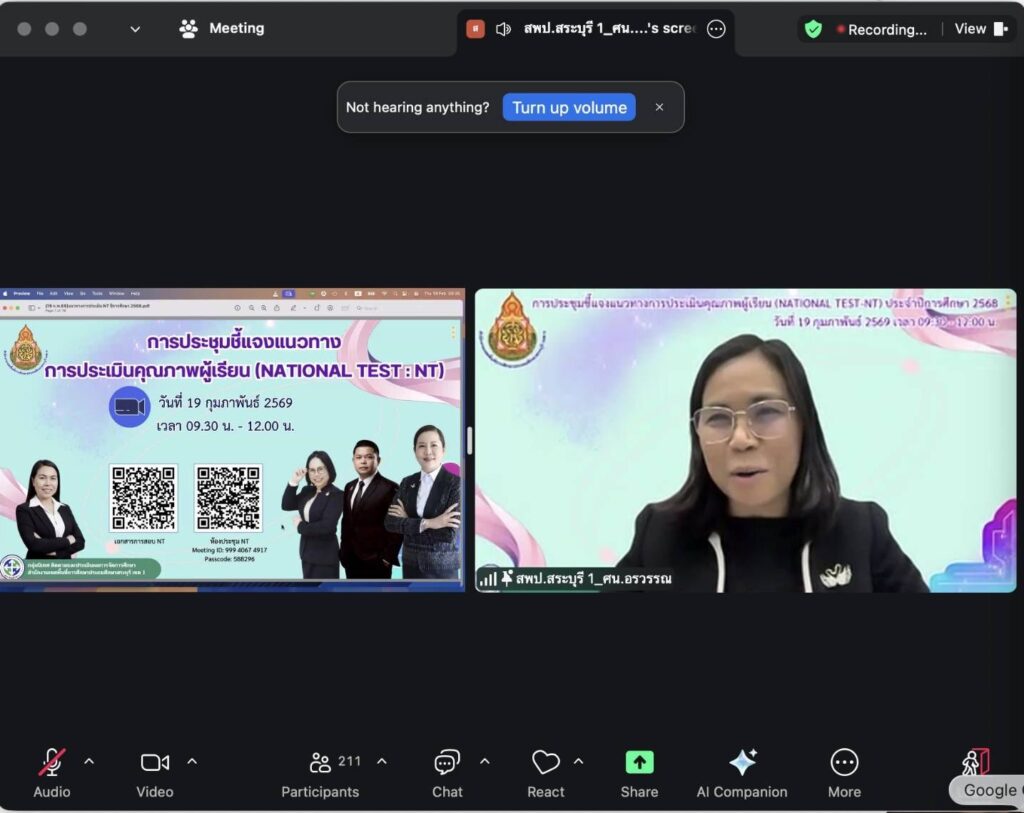
Task: Expand the Chat options arrow
Action: [485, 762]
